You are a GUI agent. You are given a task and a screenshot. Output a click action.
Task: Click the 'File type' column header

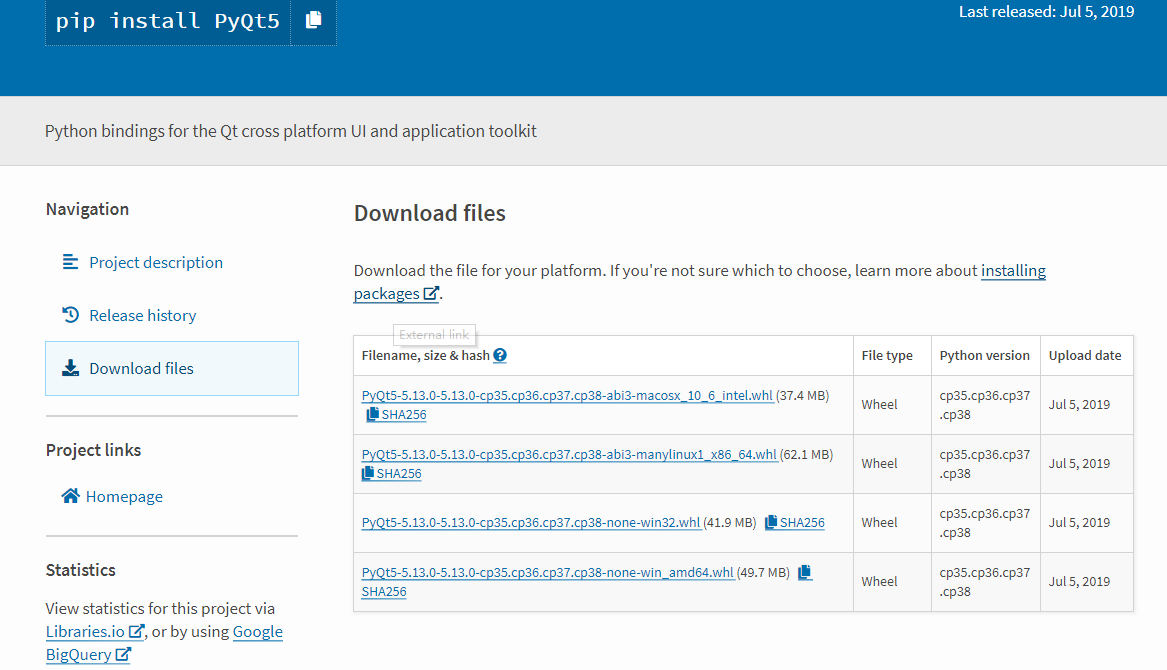click(x=887, y=355)
